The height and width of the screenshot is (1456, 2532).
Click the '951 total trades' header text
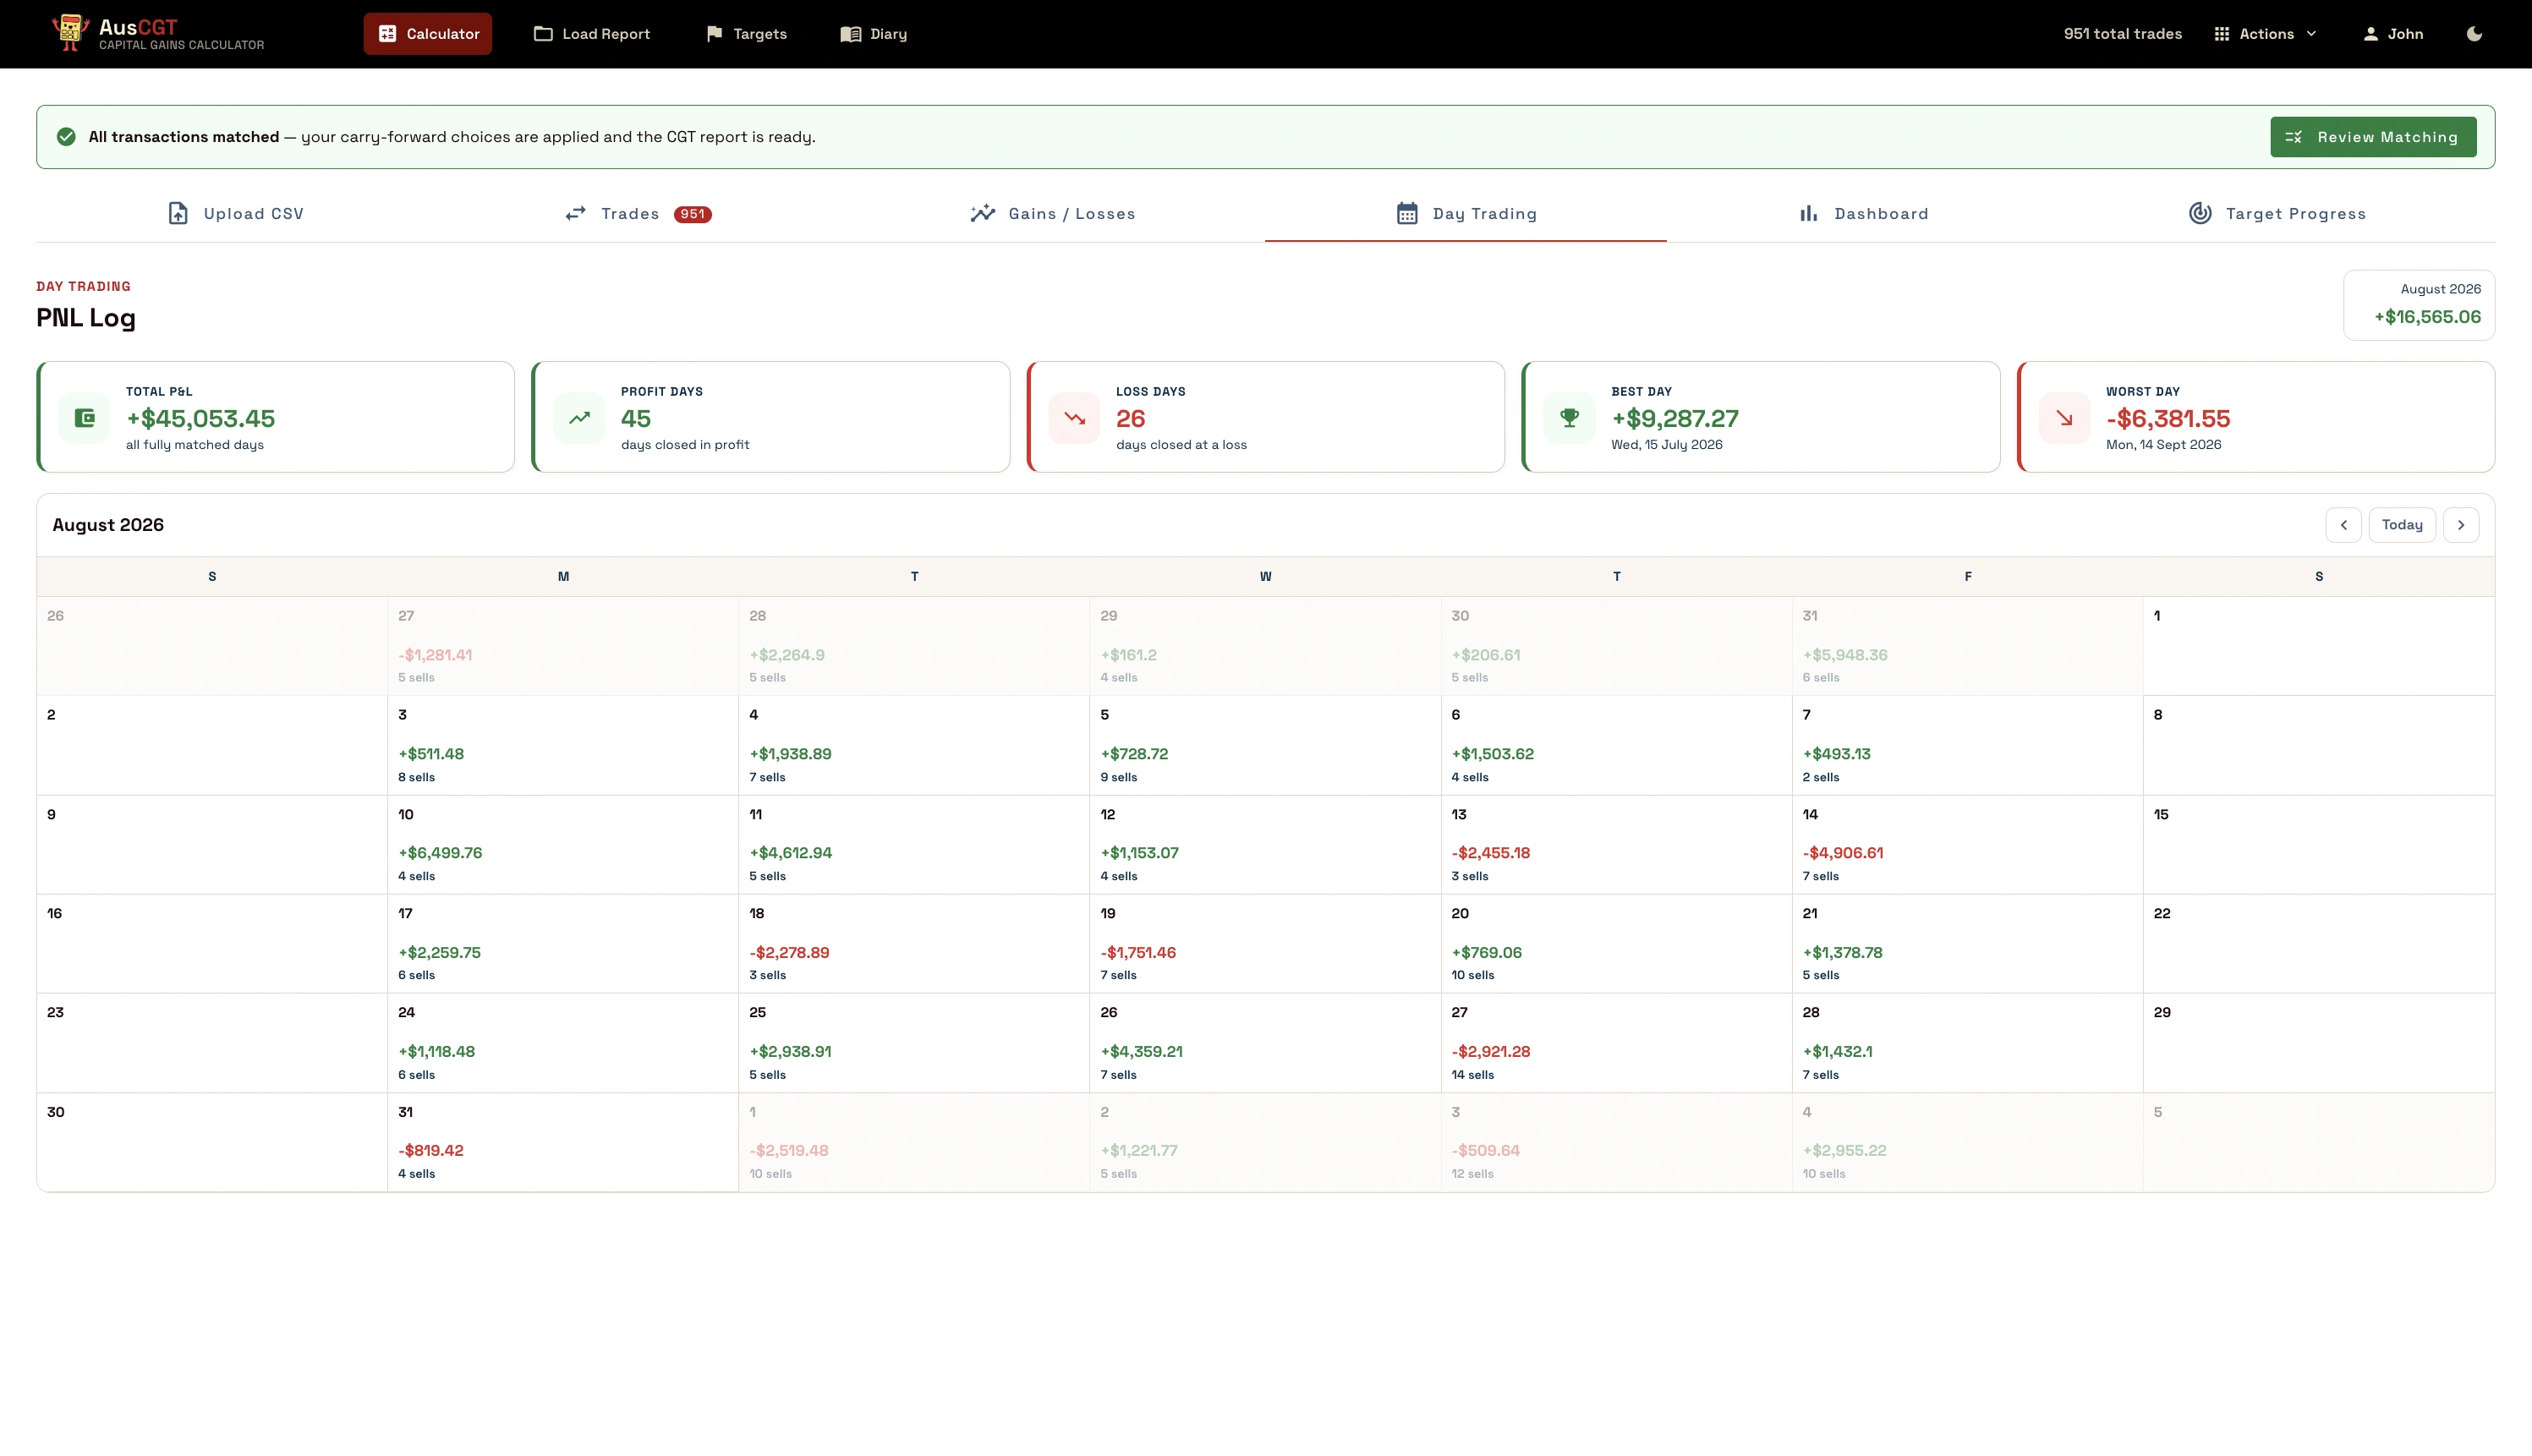[x=2123, y=34]
